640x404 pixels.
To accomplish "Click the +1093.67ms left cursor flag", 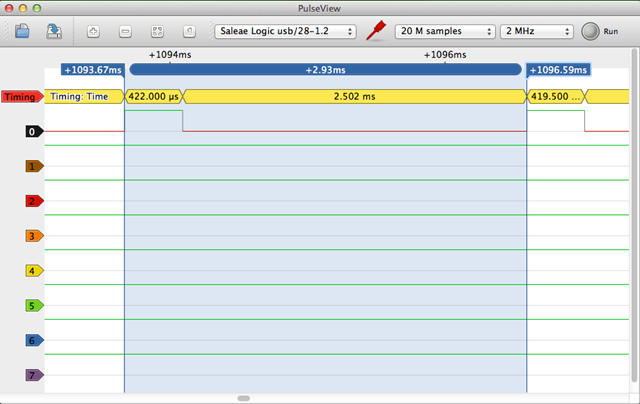I will [92, 70].
